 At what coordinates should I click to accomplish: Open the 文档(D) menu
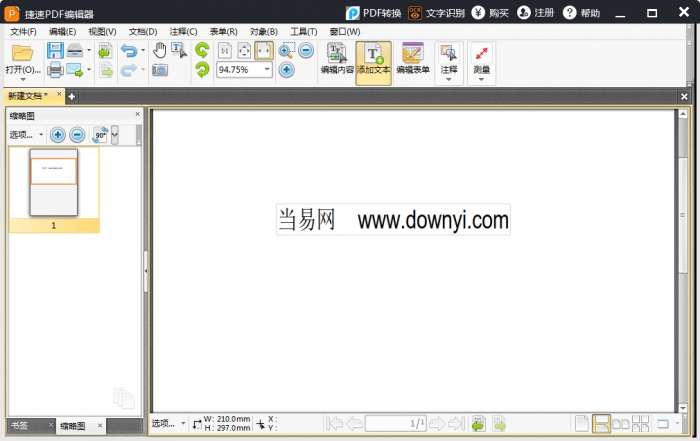point(143,32)
